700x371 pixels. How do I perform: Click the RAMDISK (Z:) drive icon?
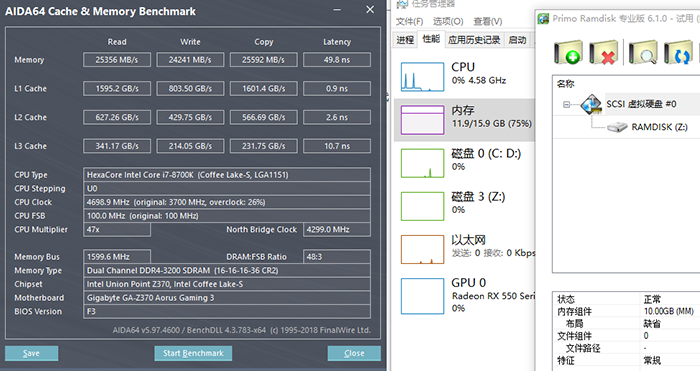(x=617, y=128)
